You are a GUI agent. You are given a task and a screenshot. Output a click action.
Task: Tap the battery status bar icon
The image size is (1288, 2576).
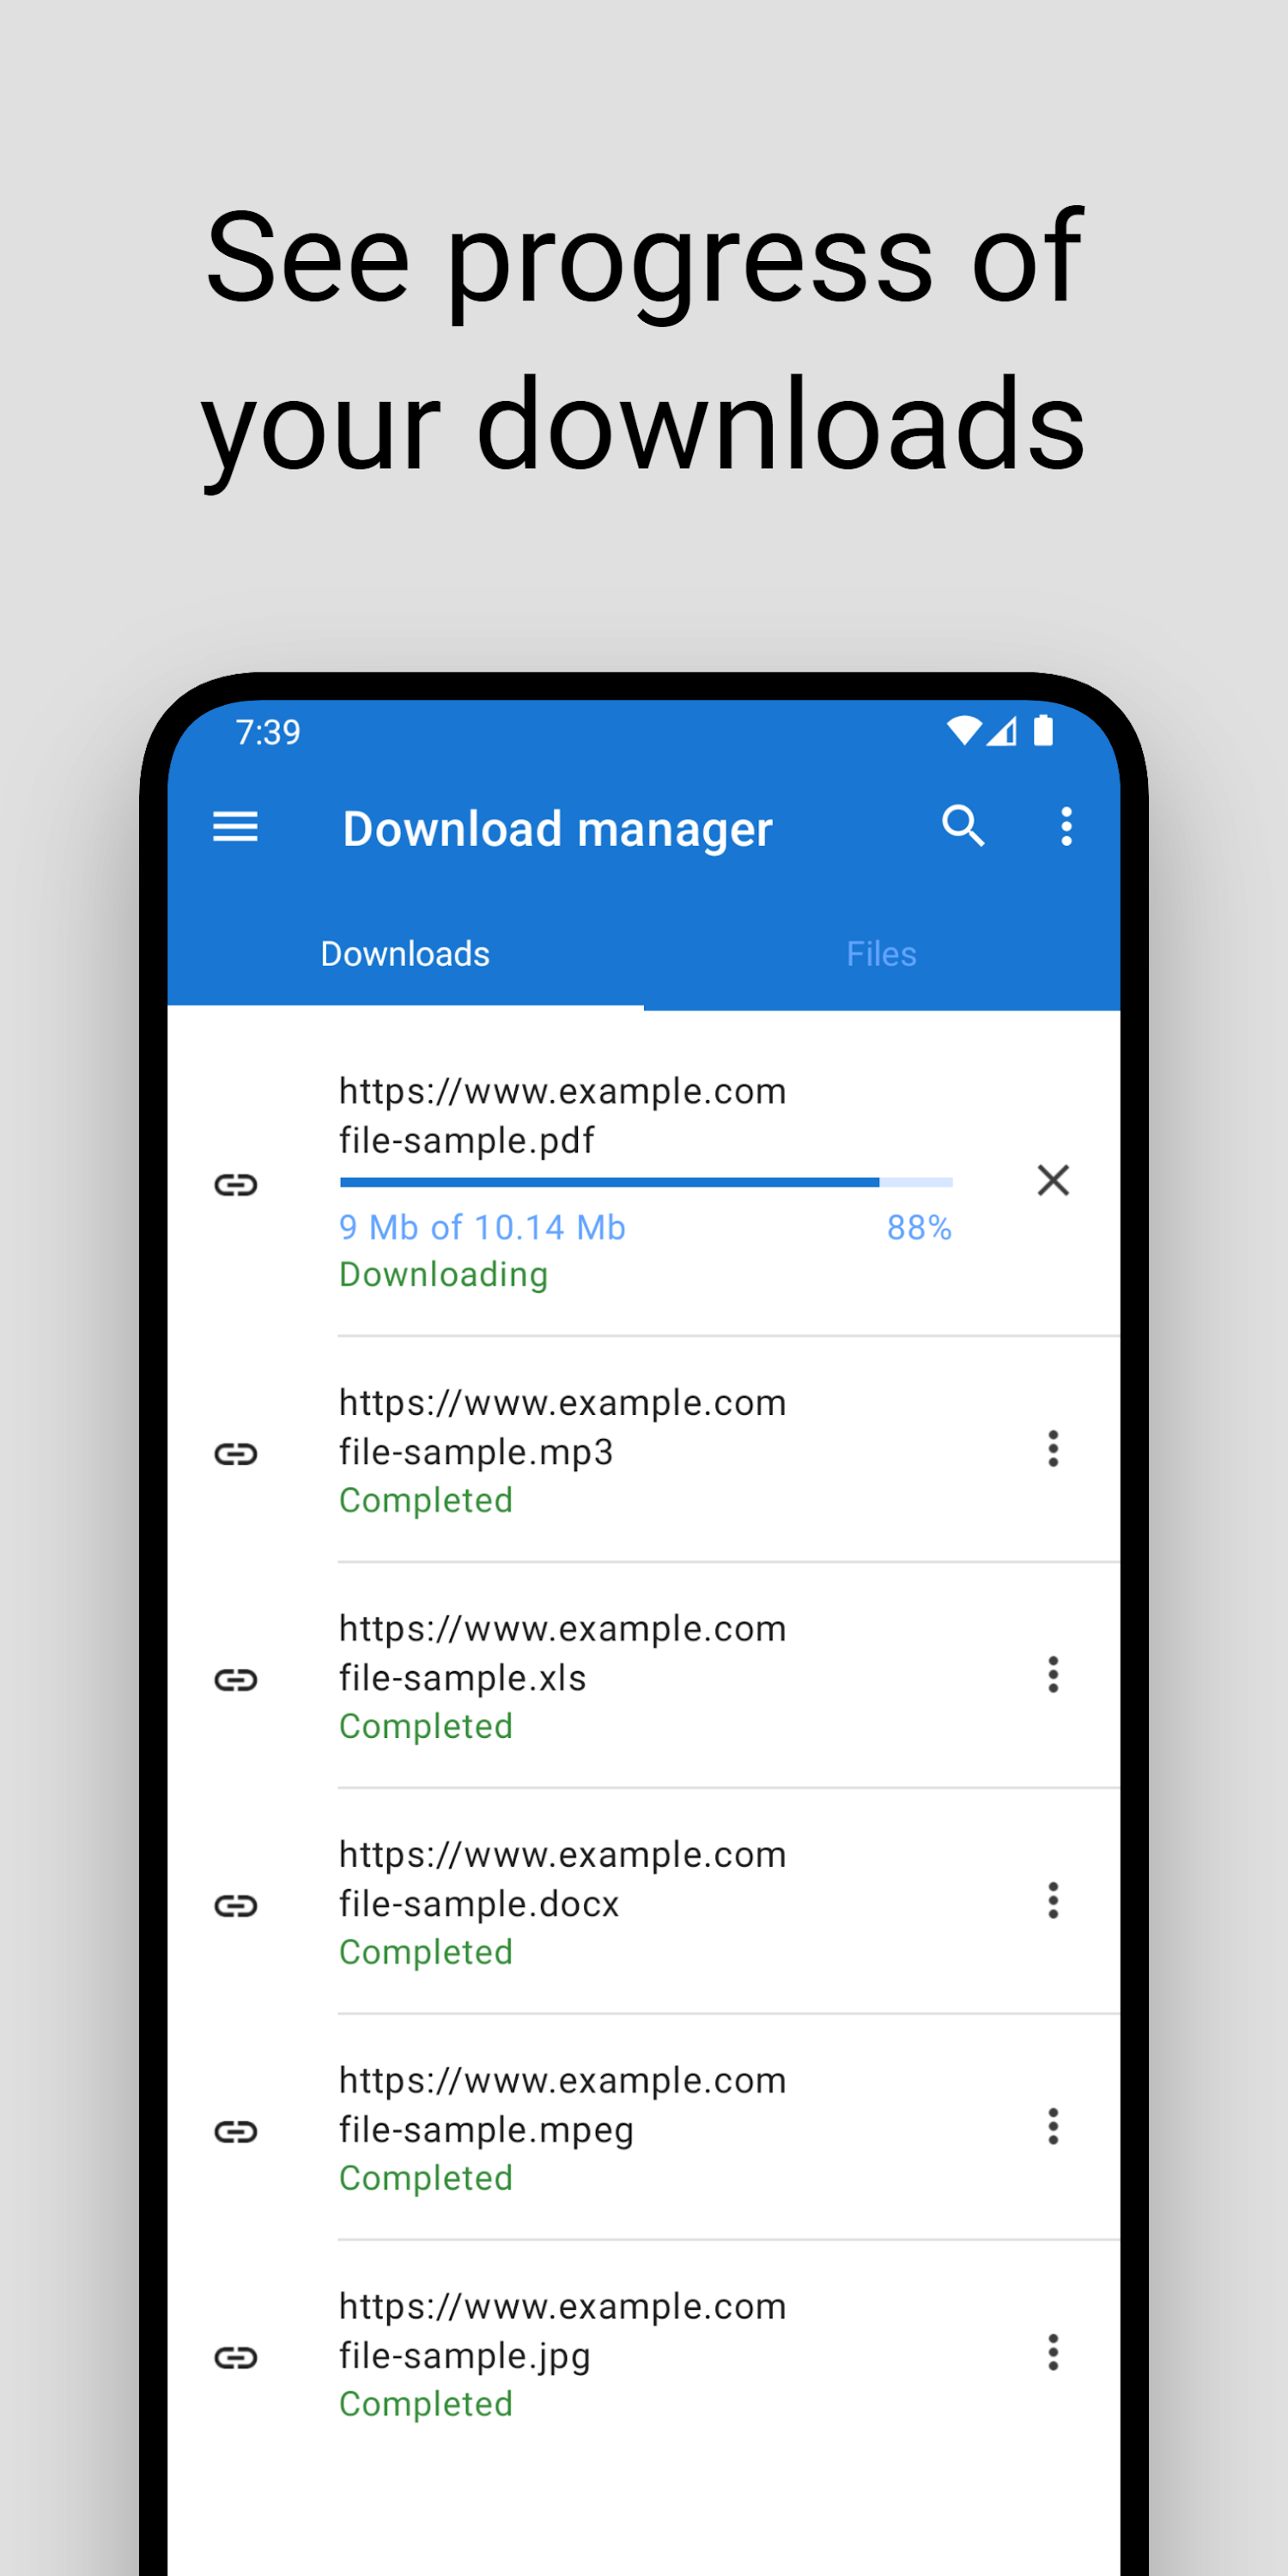coord(1043,731)
